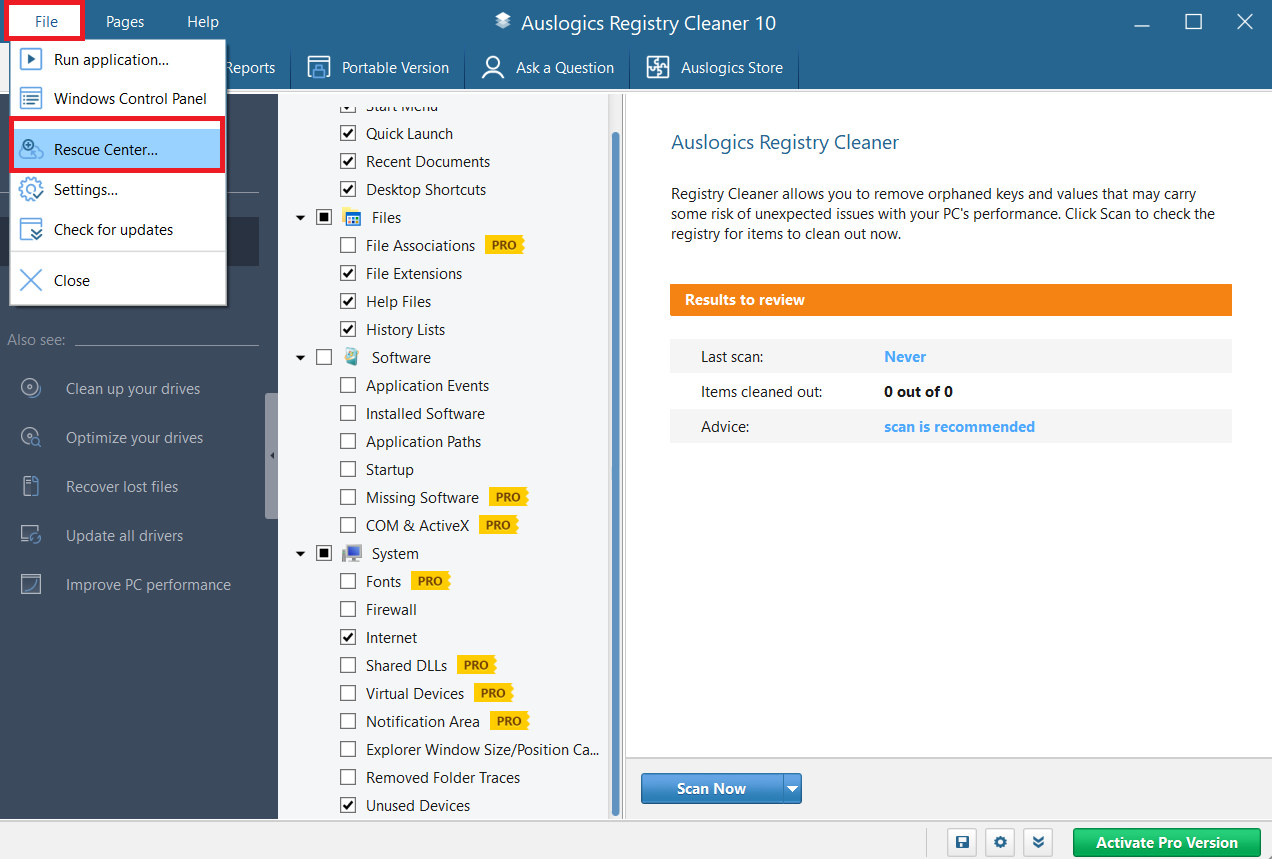Click the Ask a Question person icon
This screenshot has width=1272, height=859.
point(492,68)
